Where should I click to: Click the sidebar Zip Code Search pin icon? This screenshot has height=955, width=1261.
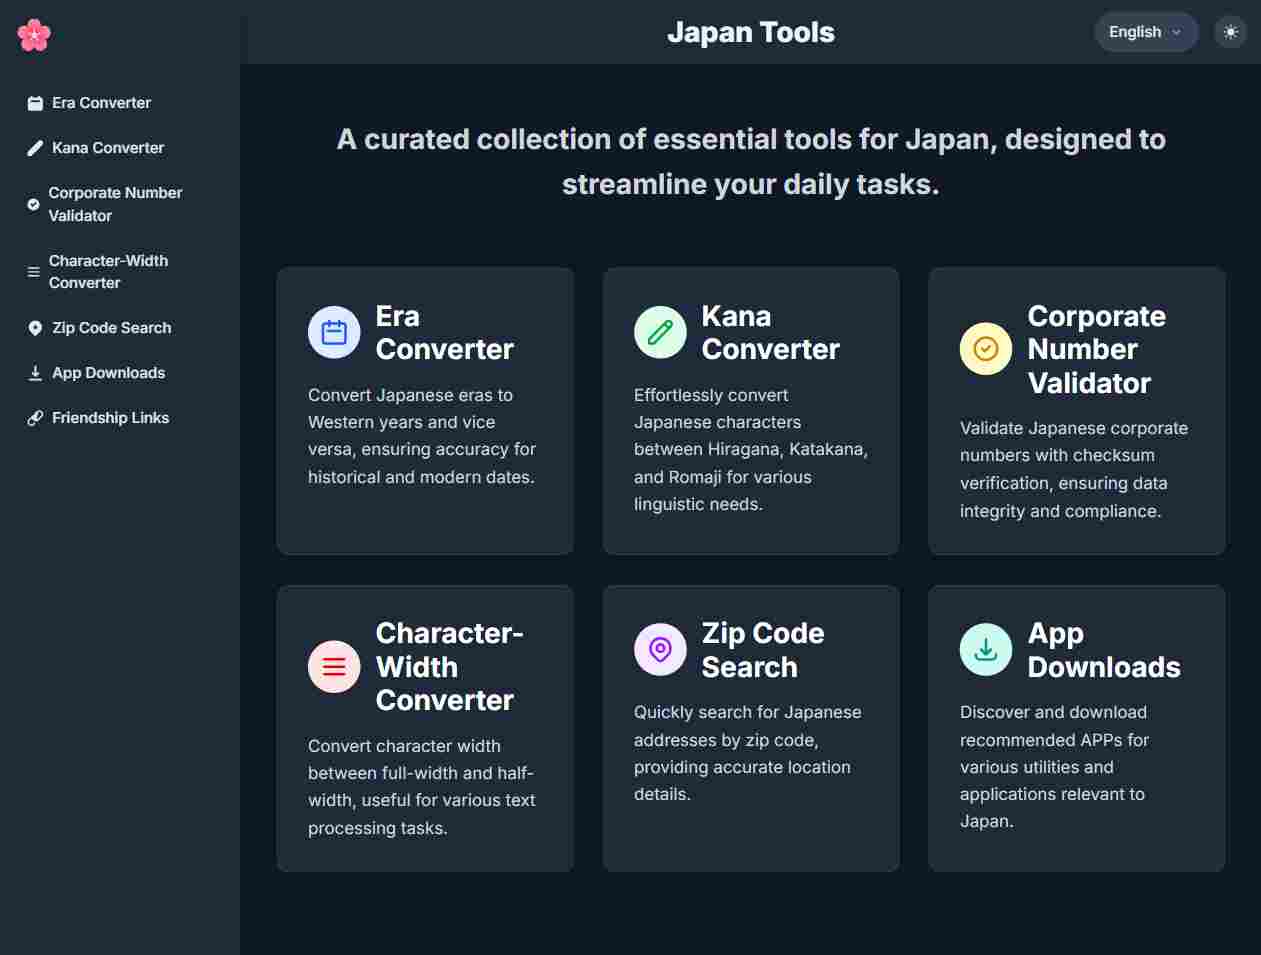tap(35, 328)
